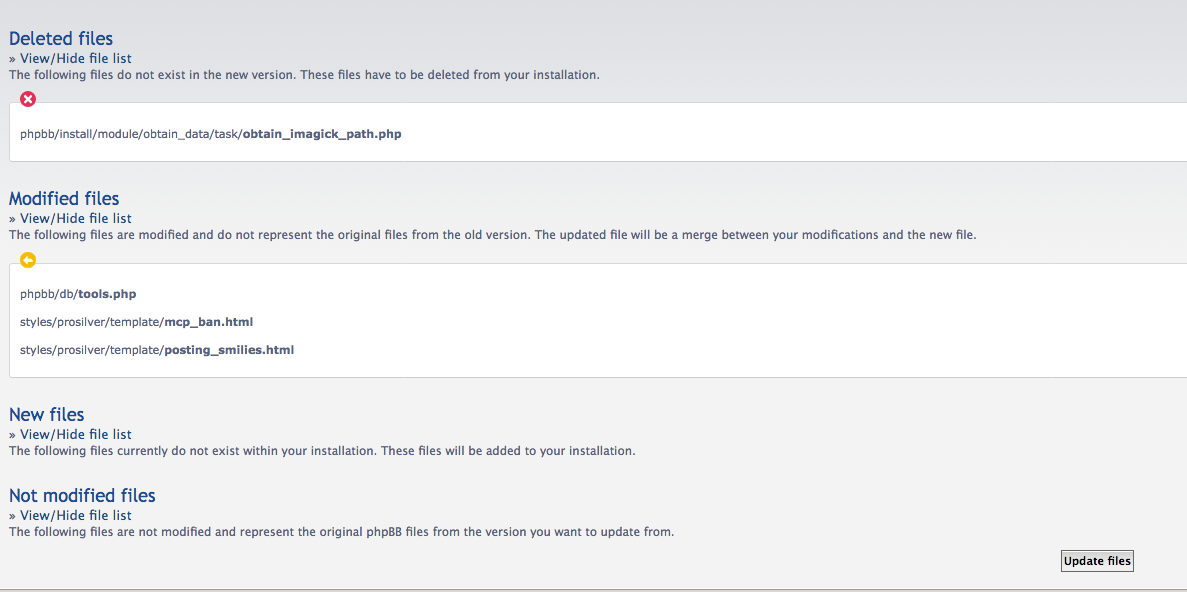Click the Modified files heading

(64, 198)
